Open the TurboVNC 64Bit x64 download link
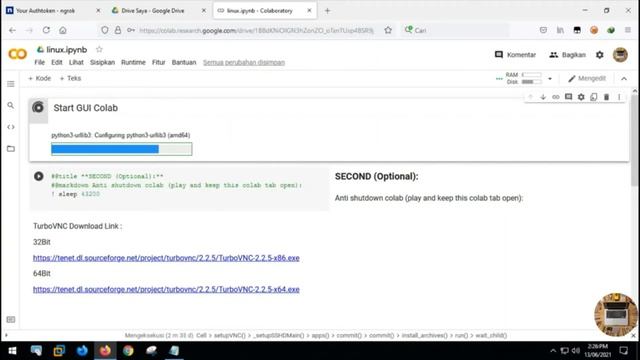The width and height of the screenshot is (640, 360). coord(166,289)
